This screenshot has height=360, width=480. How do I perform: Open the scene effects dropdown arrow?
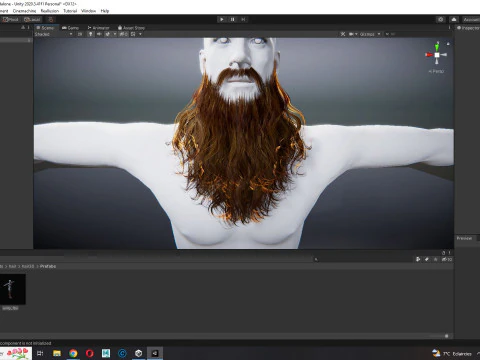click(115, 34)
